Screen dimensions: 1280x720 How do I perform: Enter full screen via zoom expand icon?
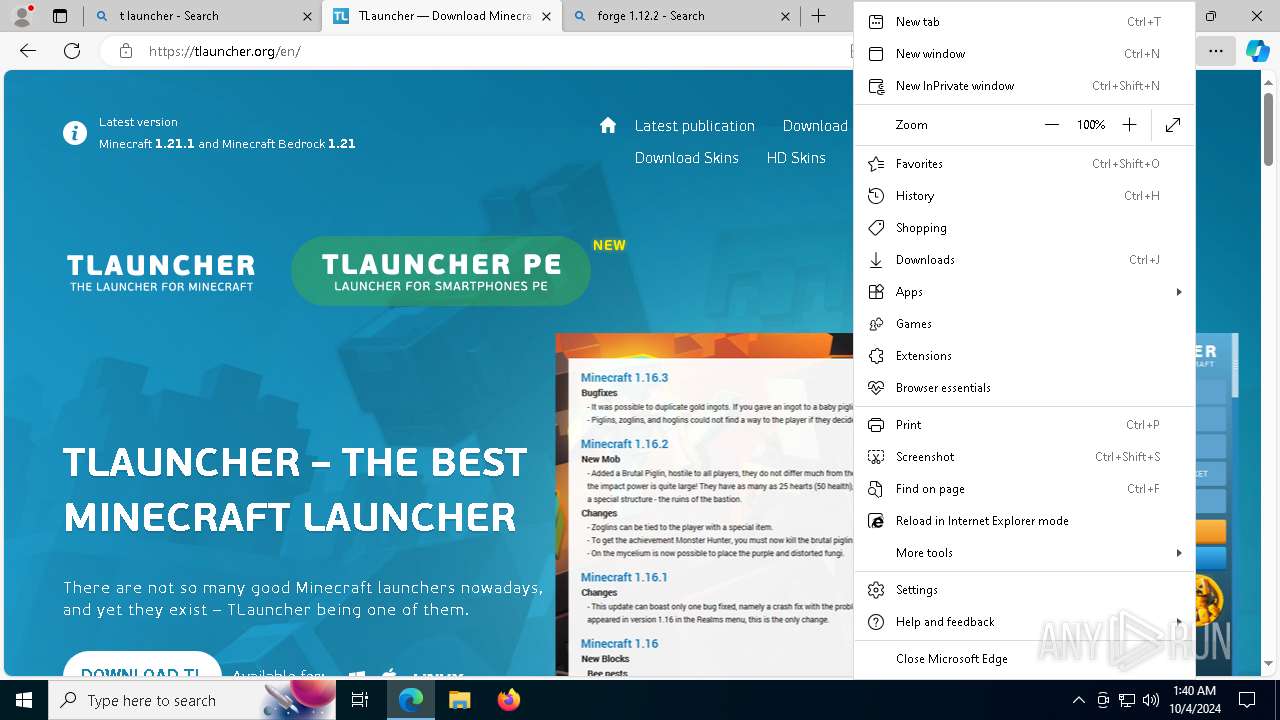1173,125
